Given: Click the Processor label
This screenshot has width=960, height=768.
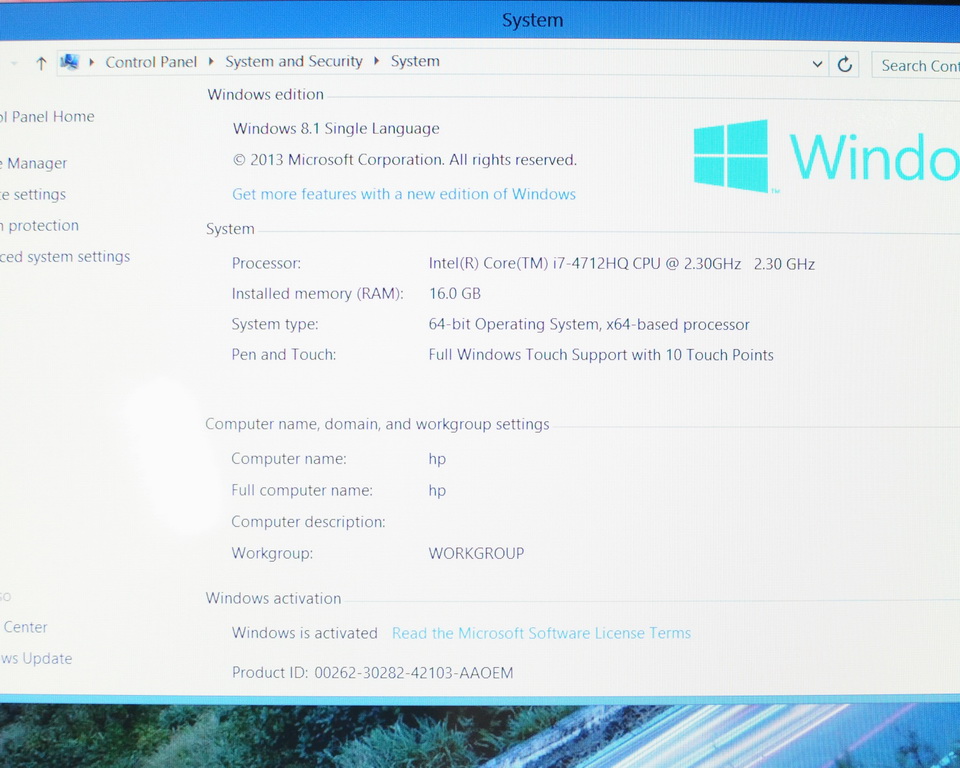Looking at the screenshot, I should 266,264.
